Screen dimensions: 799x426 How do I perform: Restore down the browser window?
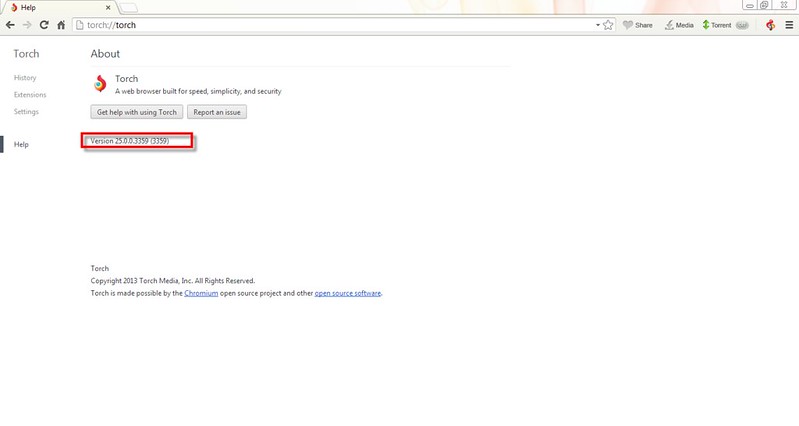[764, 5]
